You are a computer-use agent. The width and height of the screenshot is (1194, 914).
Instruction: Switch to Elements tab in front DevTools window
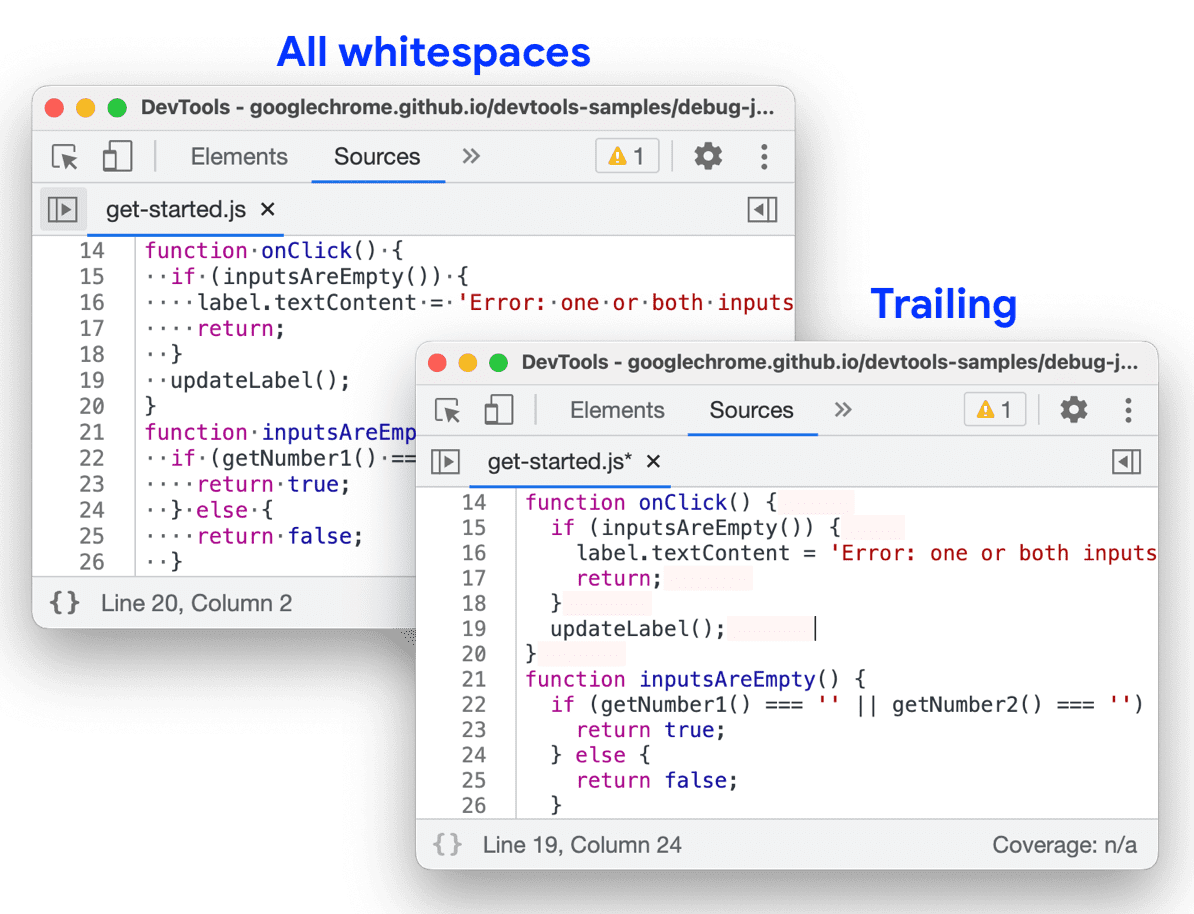coord(617,410)
